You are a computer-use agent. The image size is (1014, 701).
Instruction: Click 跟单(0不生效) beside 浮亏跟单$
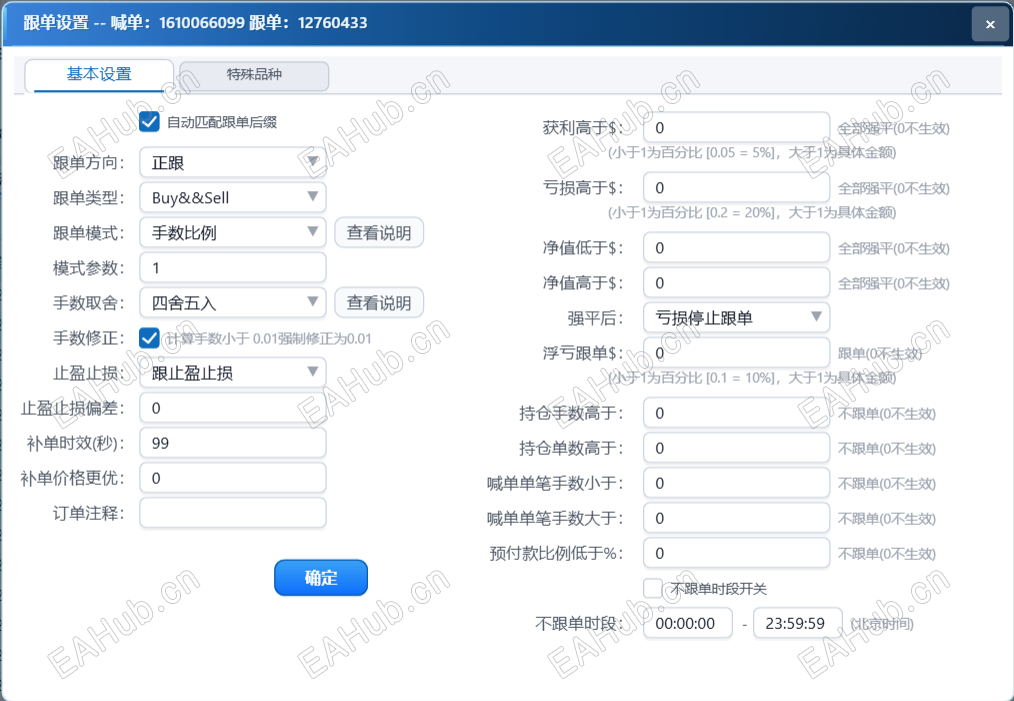(x=879, y=354)
